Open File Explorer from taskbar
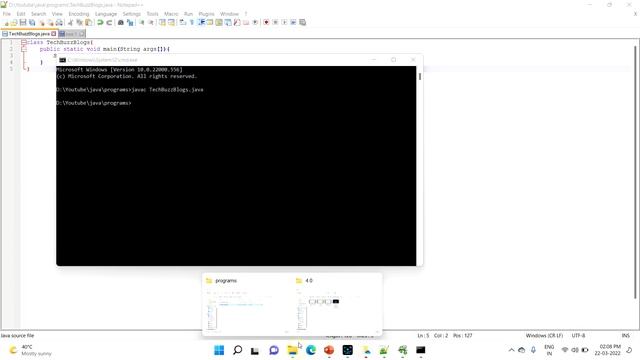 (x=292, y=350)
